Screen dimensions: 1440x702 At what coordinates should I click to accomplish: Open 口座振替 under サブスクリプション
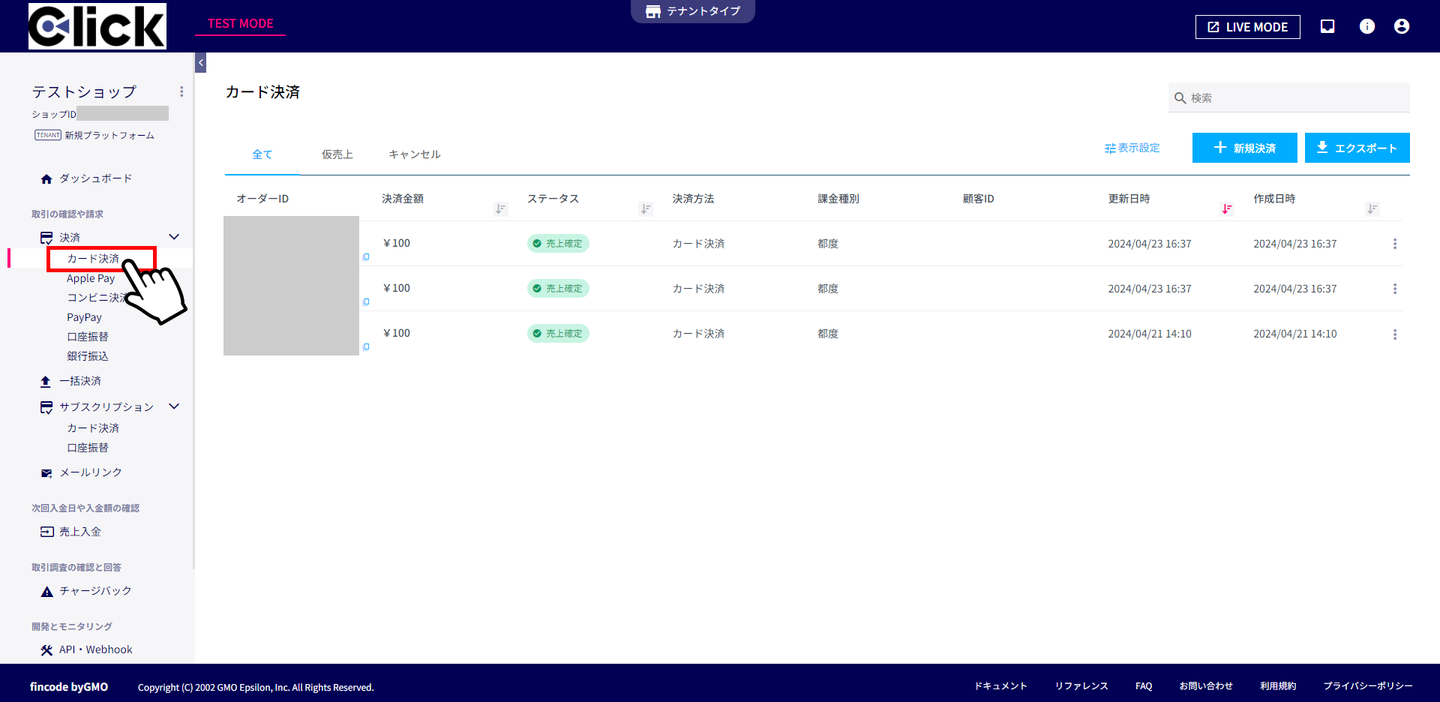[88, 448]
